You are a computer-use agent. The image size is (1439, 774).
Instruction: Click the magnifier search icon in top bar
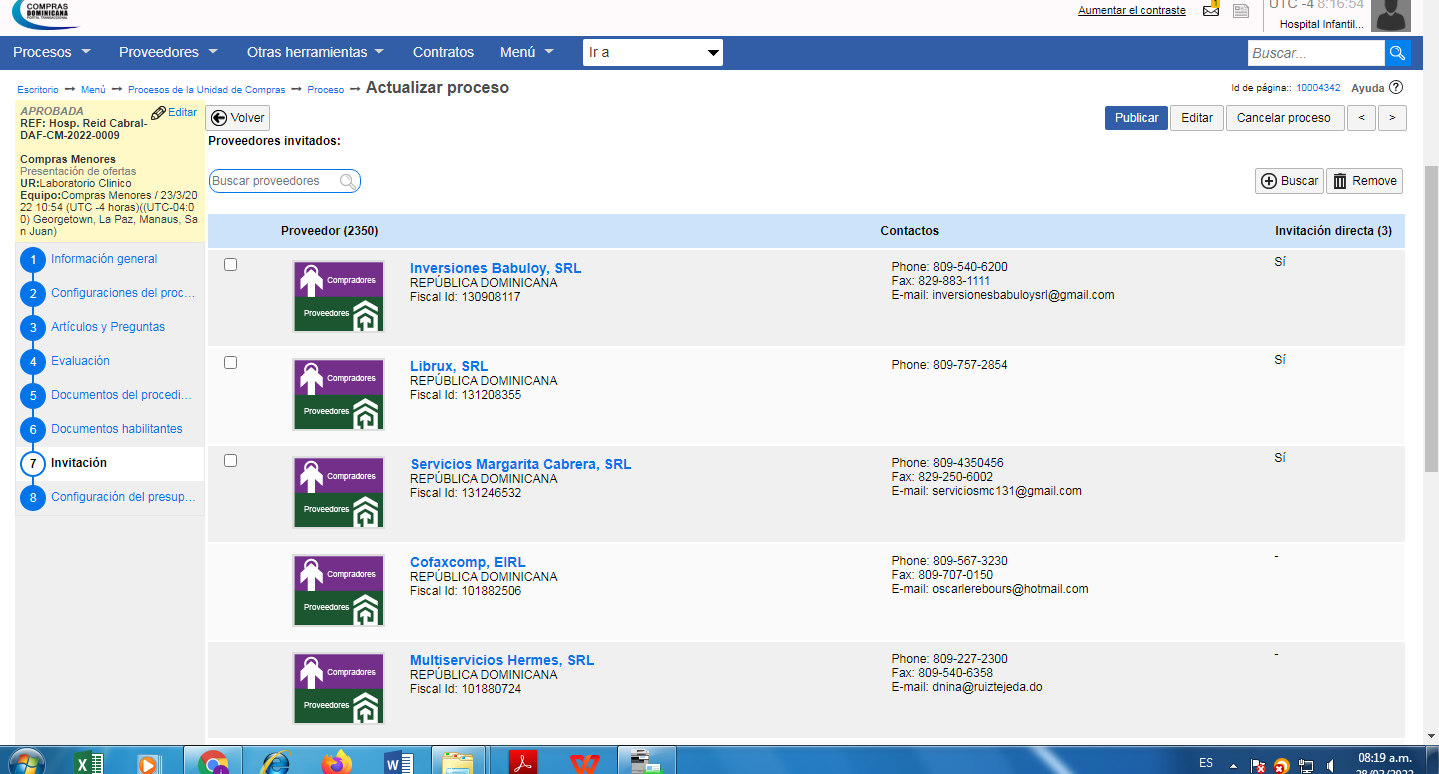click(x=1397, y=53)
